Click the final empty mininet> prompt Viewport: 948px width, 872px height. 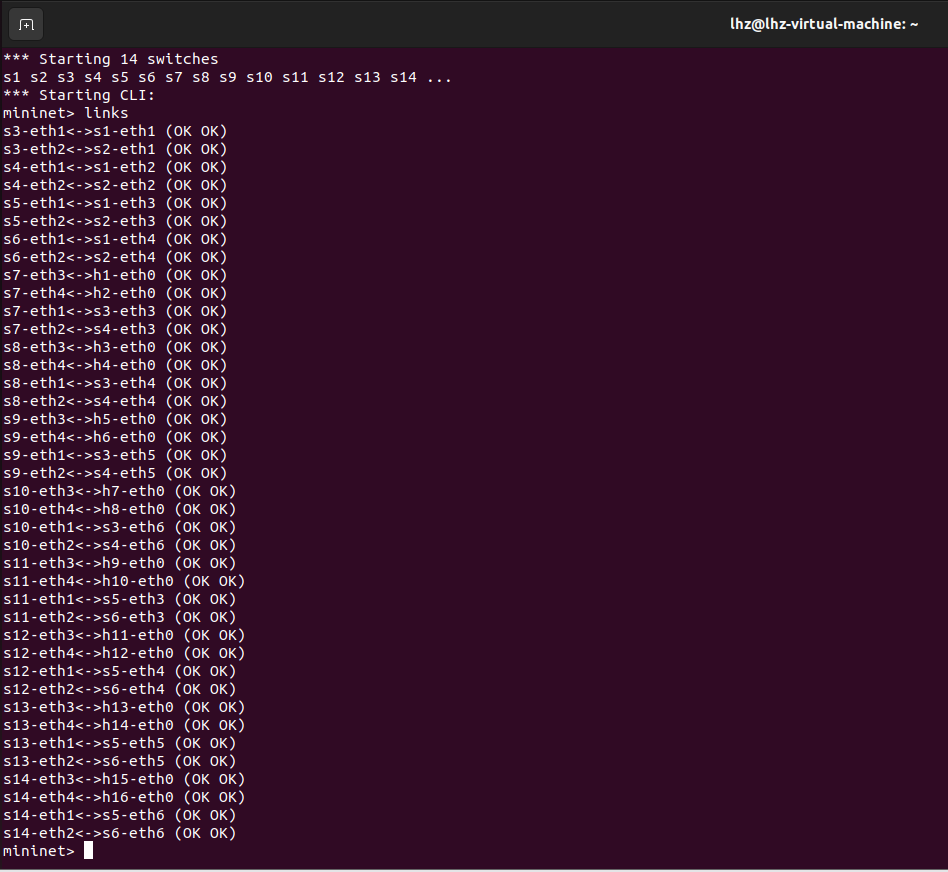coord(48,851)
